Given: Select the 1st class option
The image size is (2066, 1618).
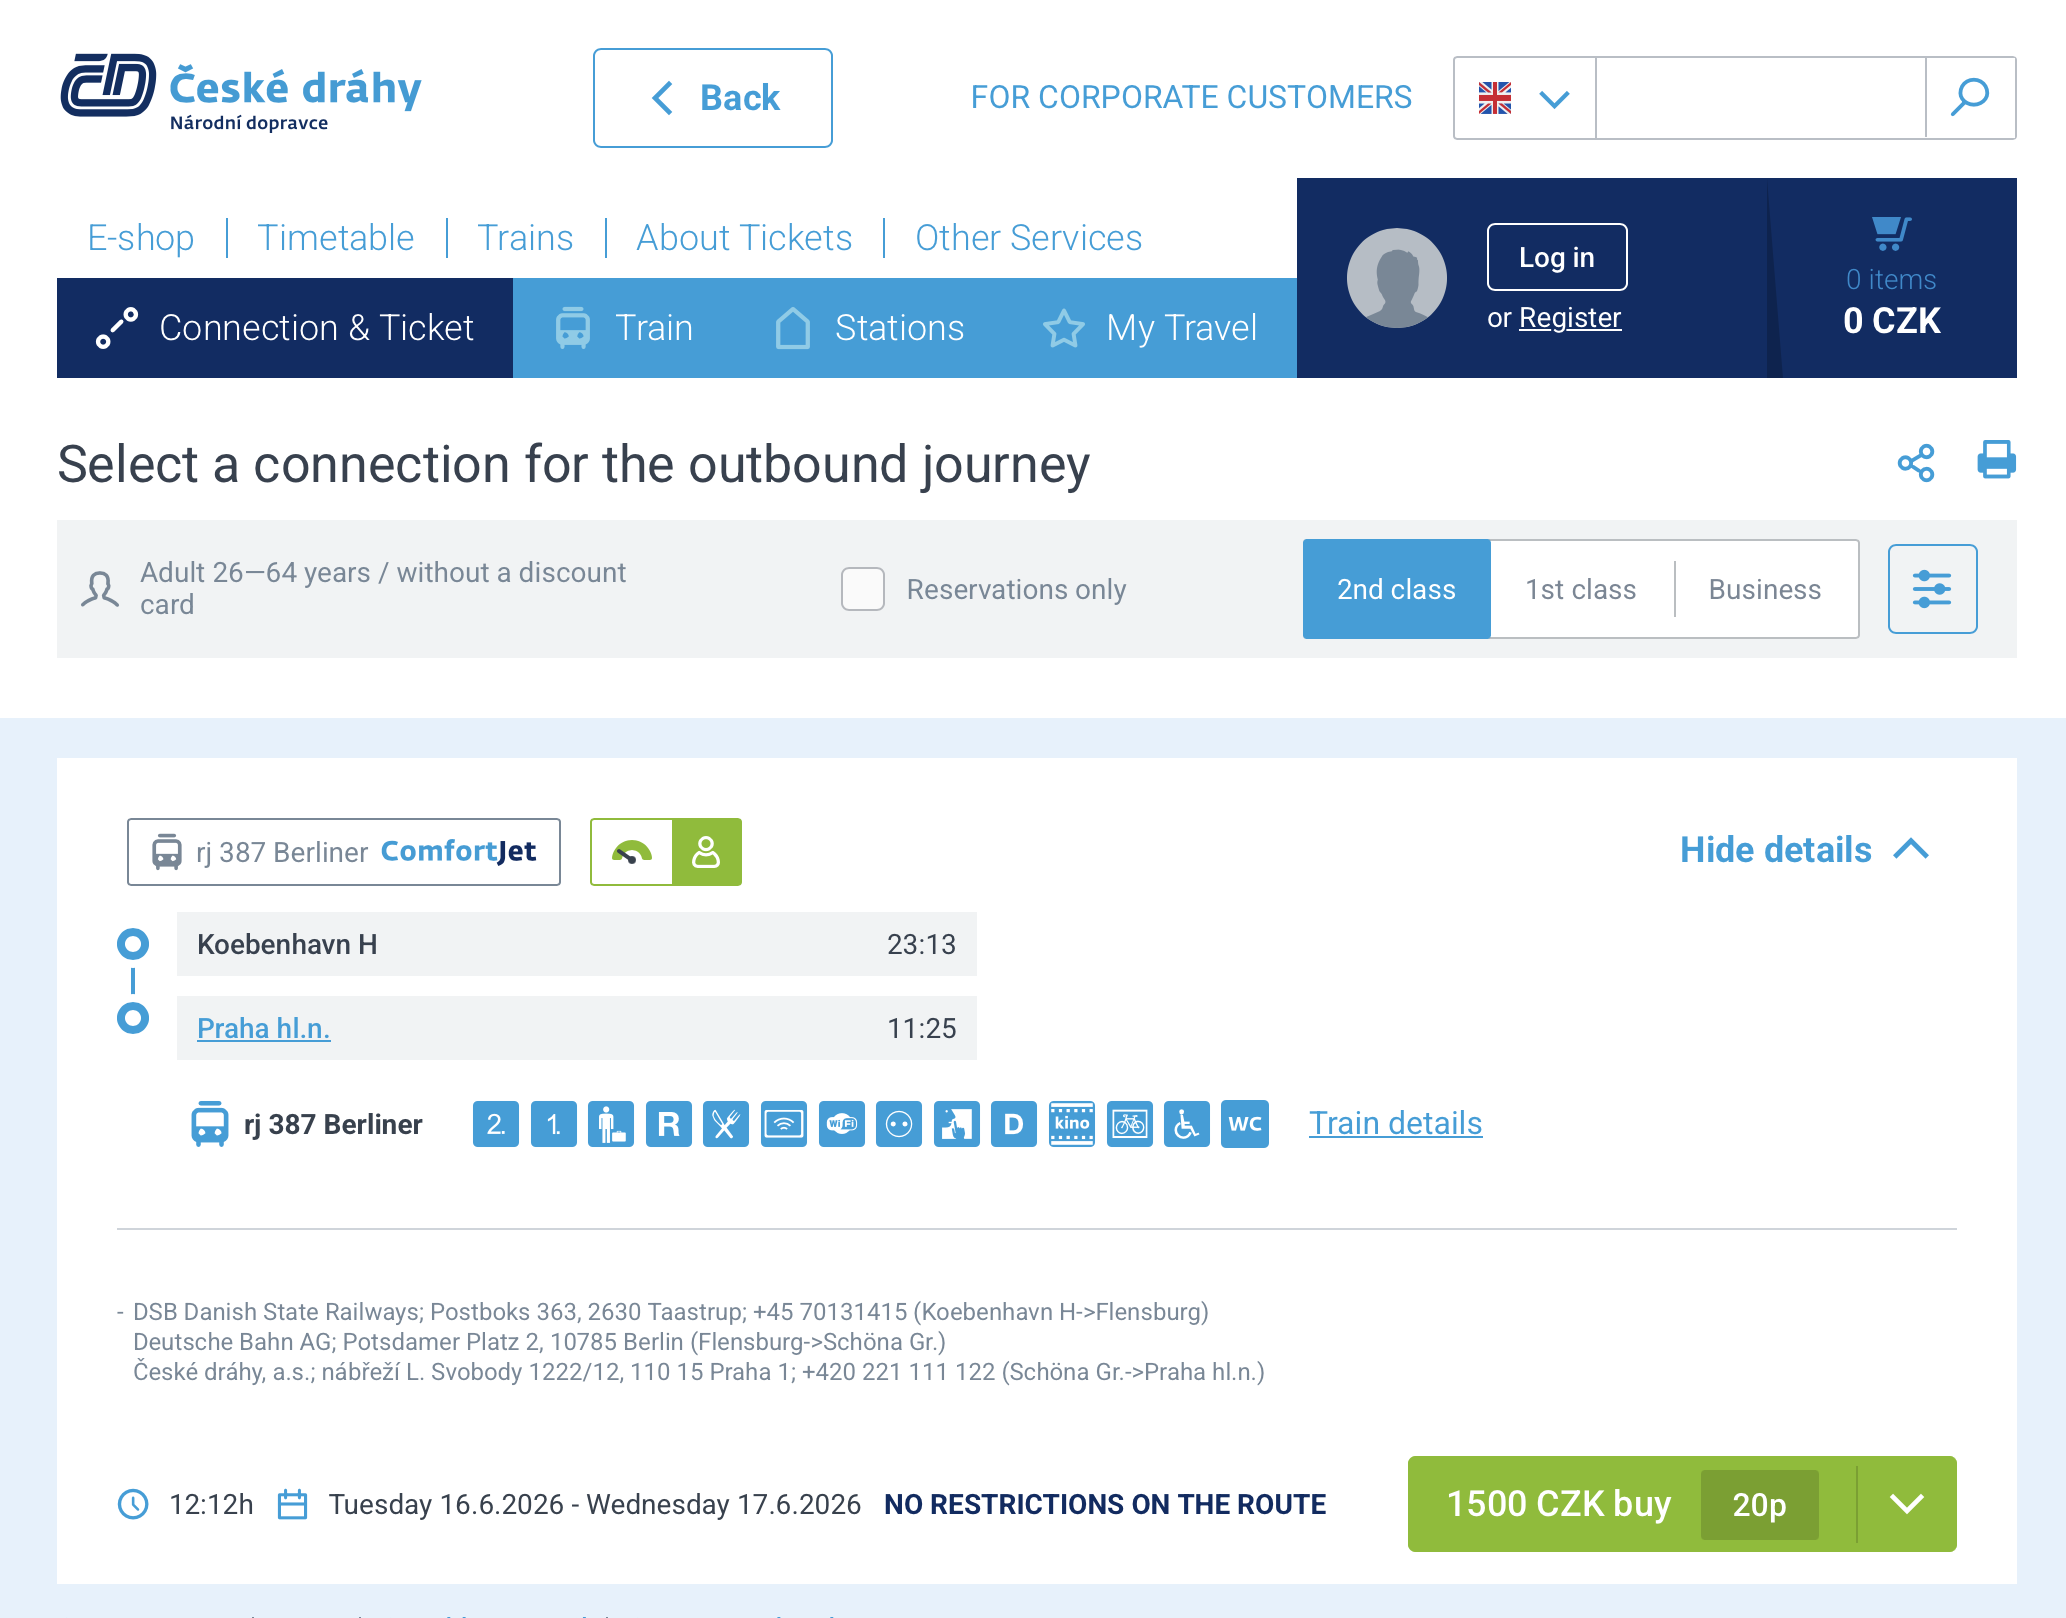Looking at the screenshot, I should pos(1580,589).
